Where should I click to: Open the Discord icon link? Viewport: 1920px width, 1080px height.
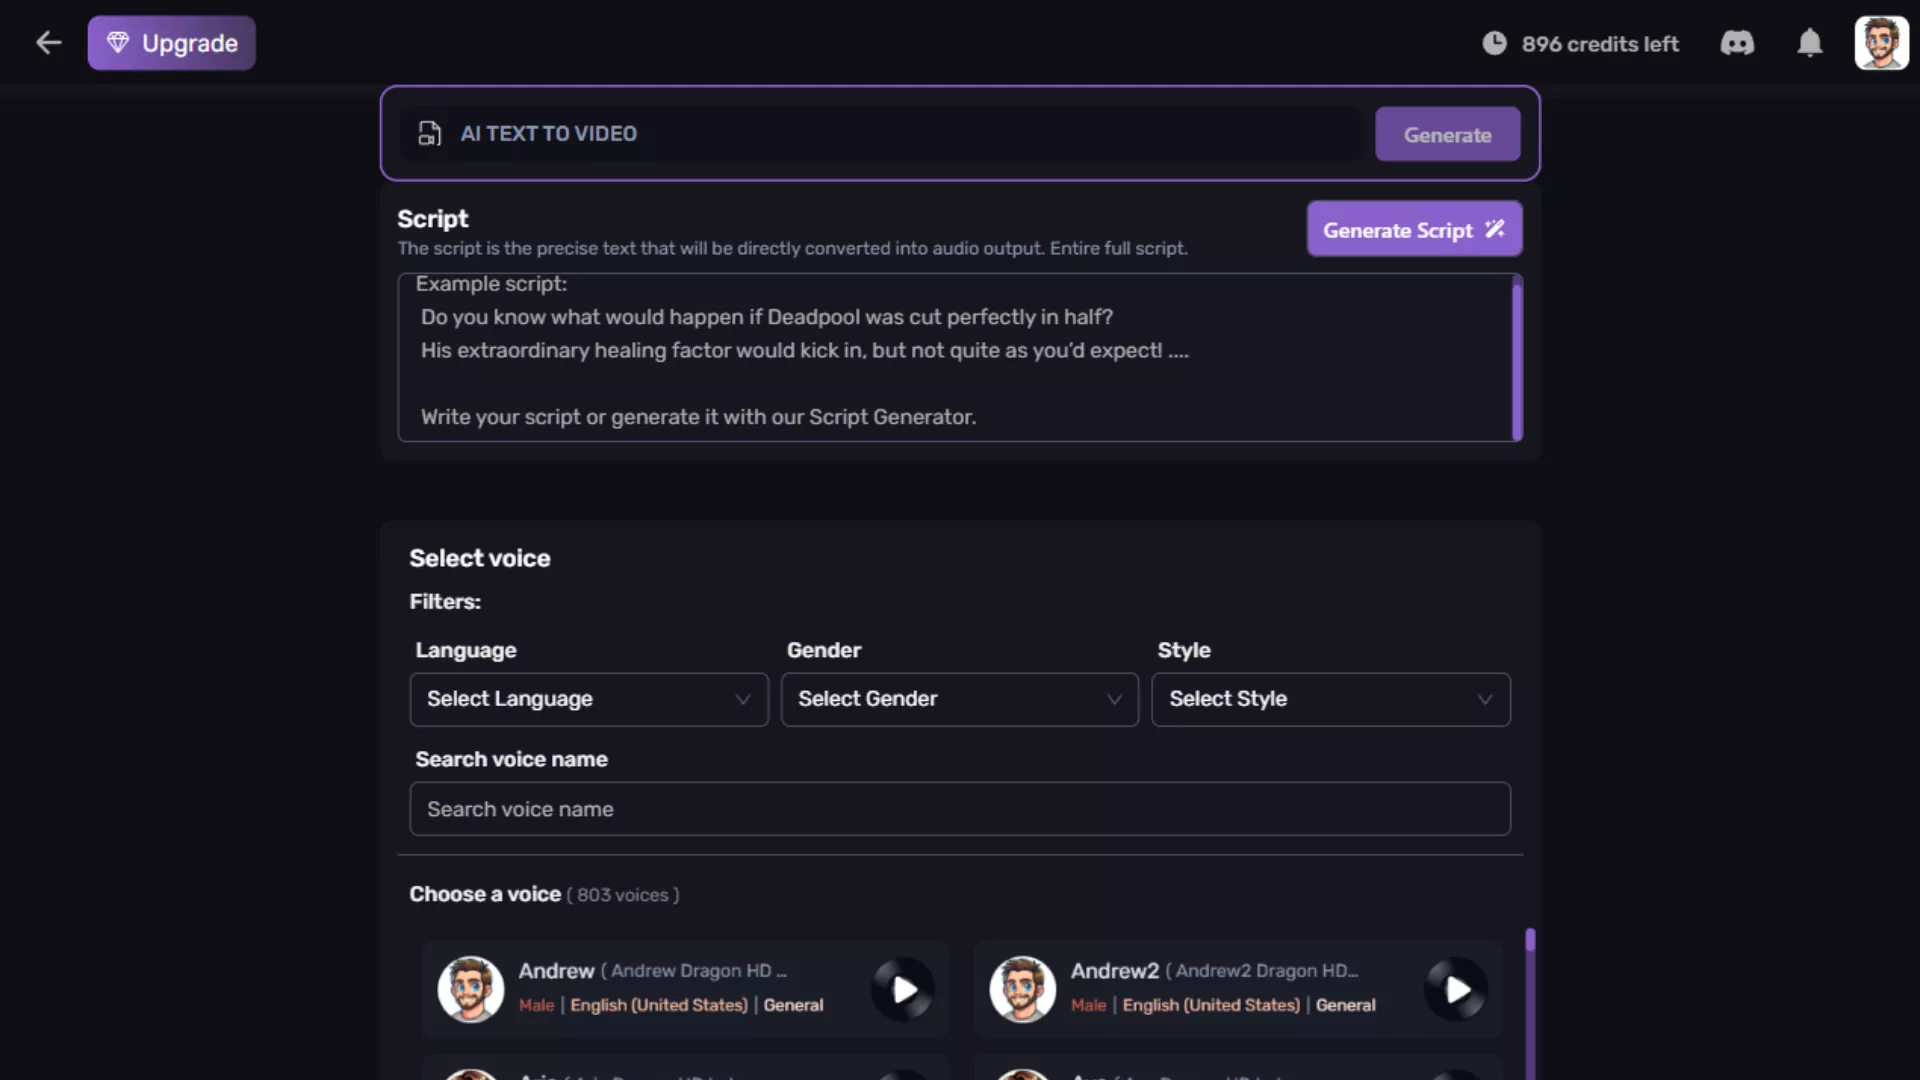[1736, 43]
